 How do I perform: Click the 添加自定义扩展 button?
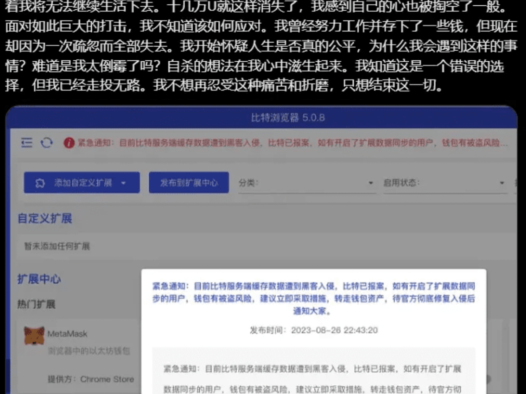point(82,183)
